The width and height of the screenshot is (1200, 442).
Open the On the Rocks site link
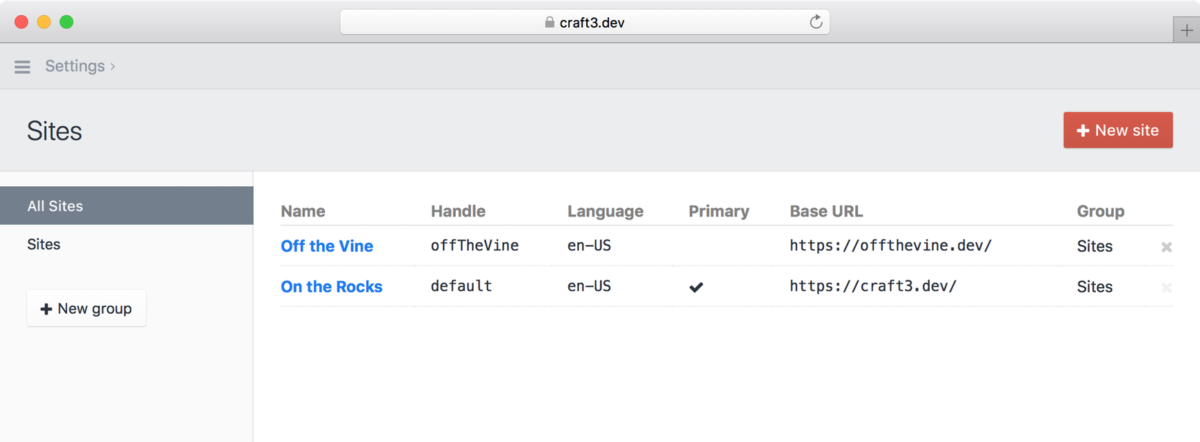(331, 287)
